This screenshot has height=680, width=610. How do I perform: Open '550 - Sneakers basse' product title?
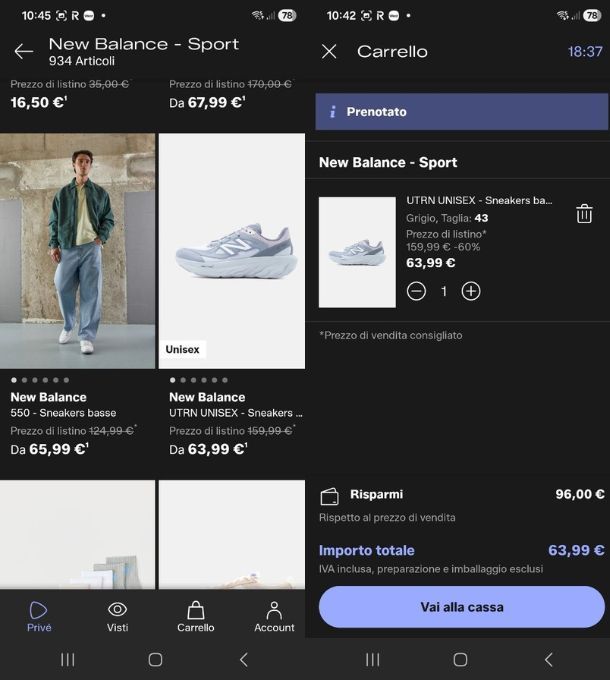point(63,413)
